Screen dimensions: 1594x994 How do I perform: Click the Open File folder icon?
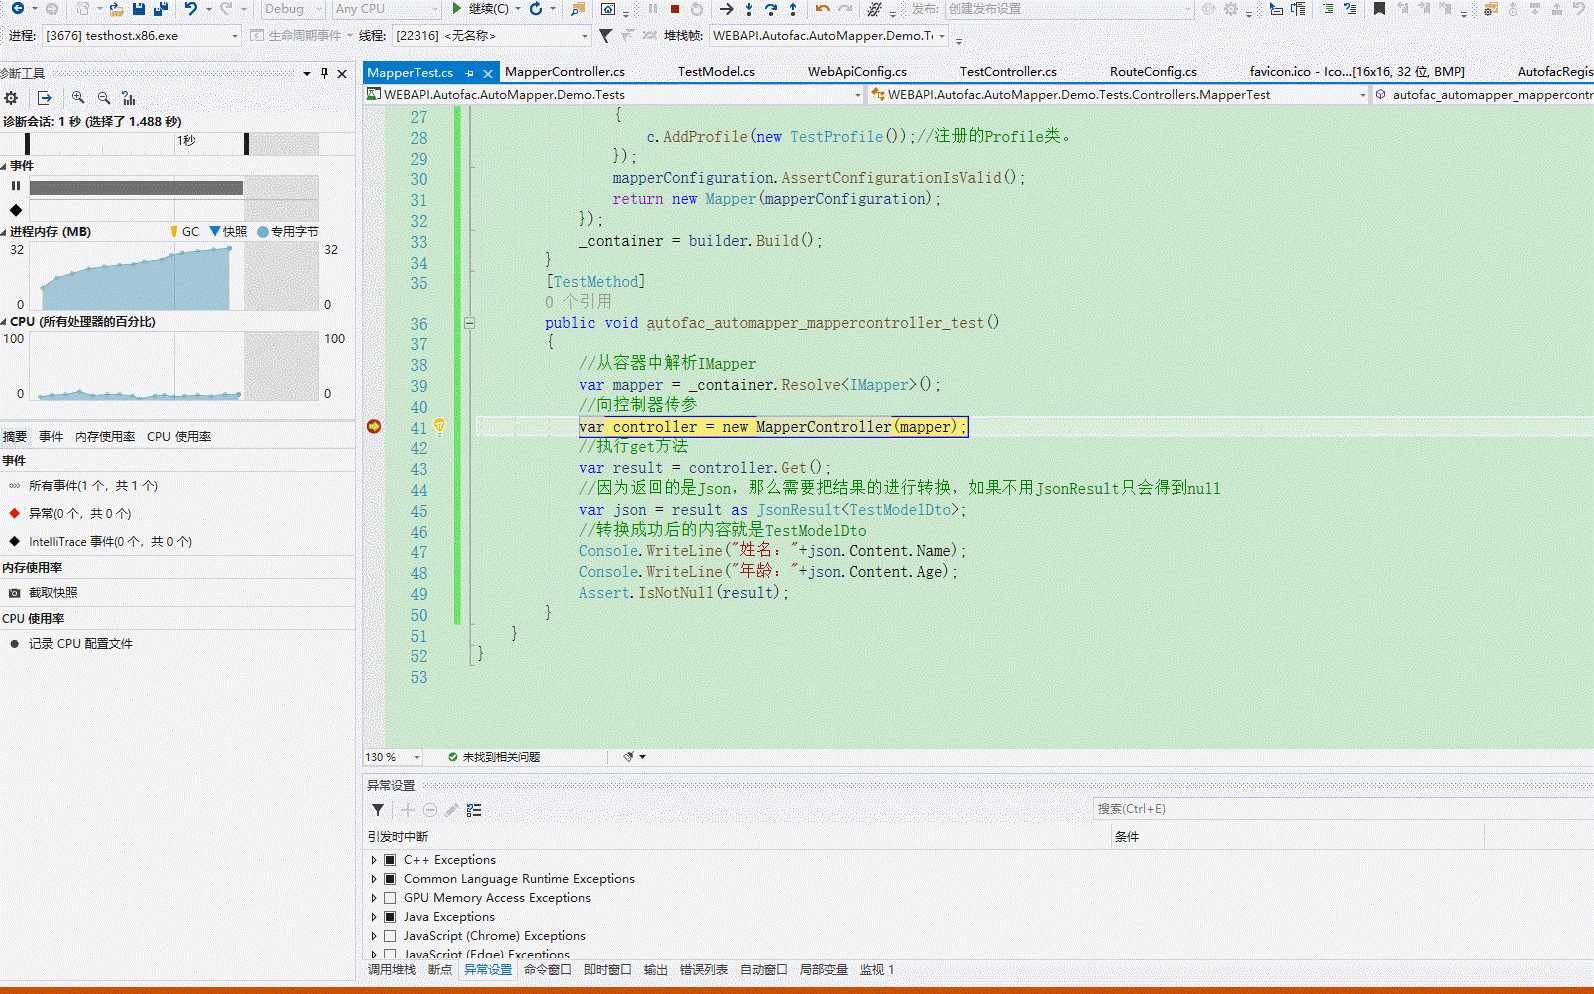(x=116, y=9)
